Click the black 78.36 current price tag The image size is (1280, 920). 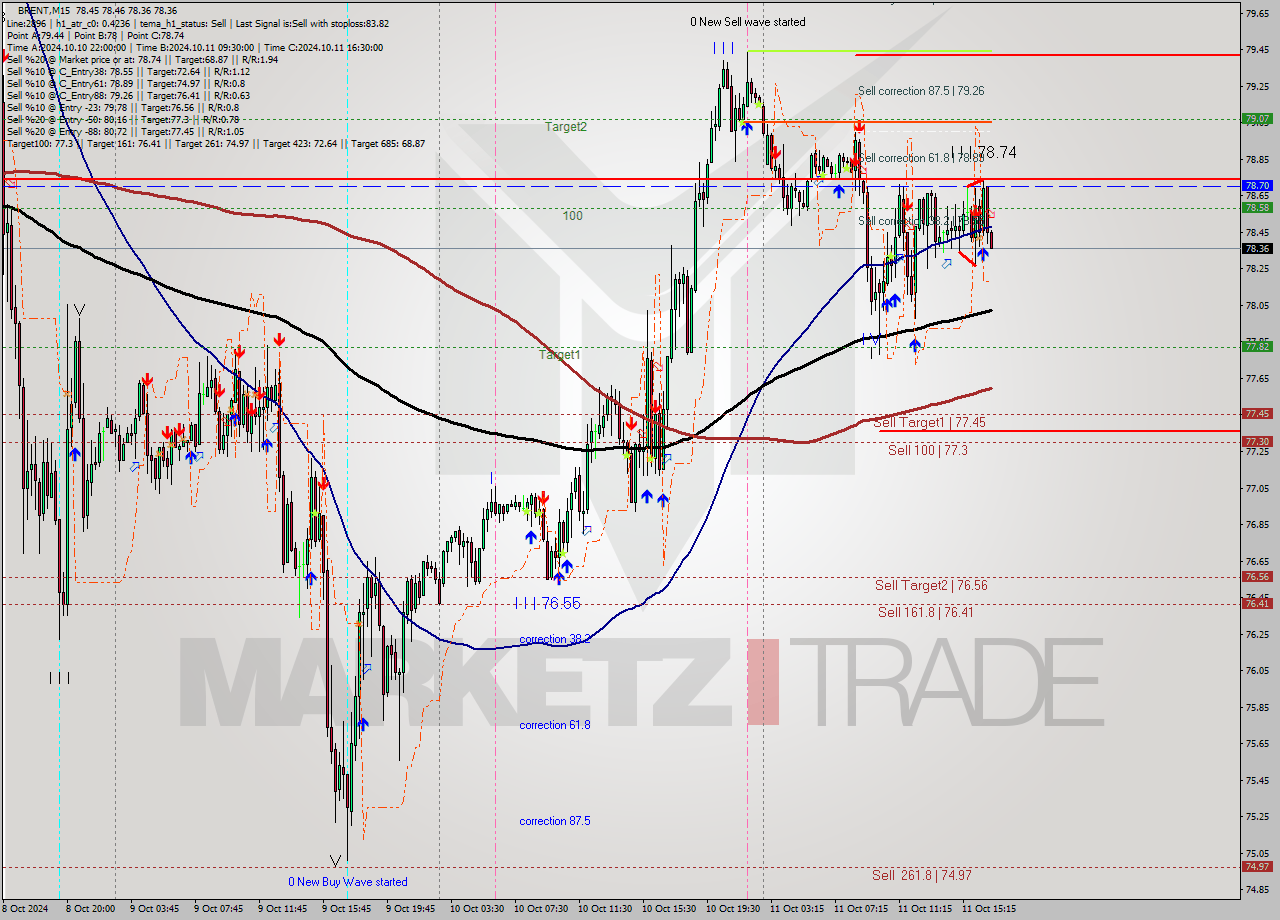1257,249
